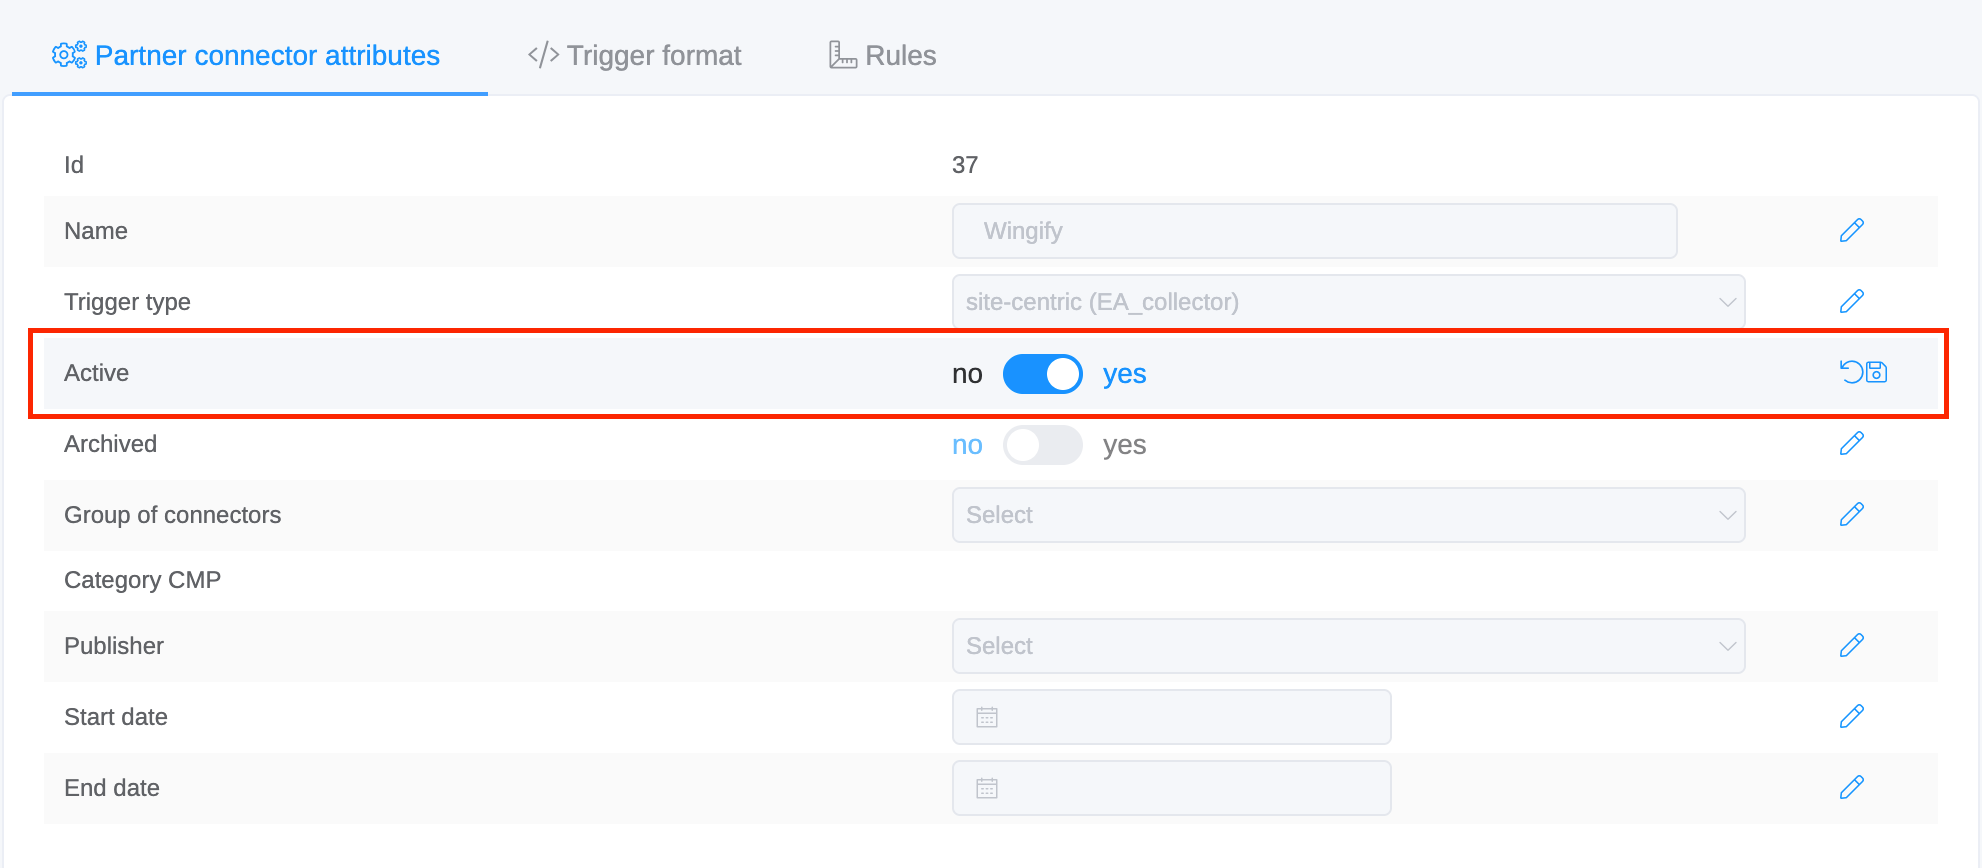Click the Start date calendar field
The width and height of the screenshot is (1982, 868).
1171,717
